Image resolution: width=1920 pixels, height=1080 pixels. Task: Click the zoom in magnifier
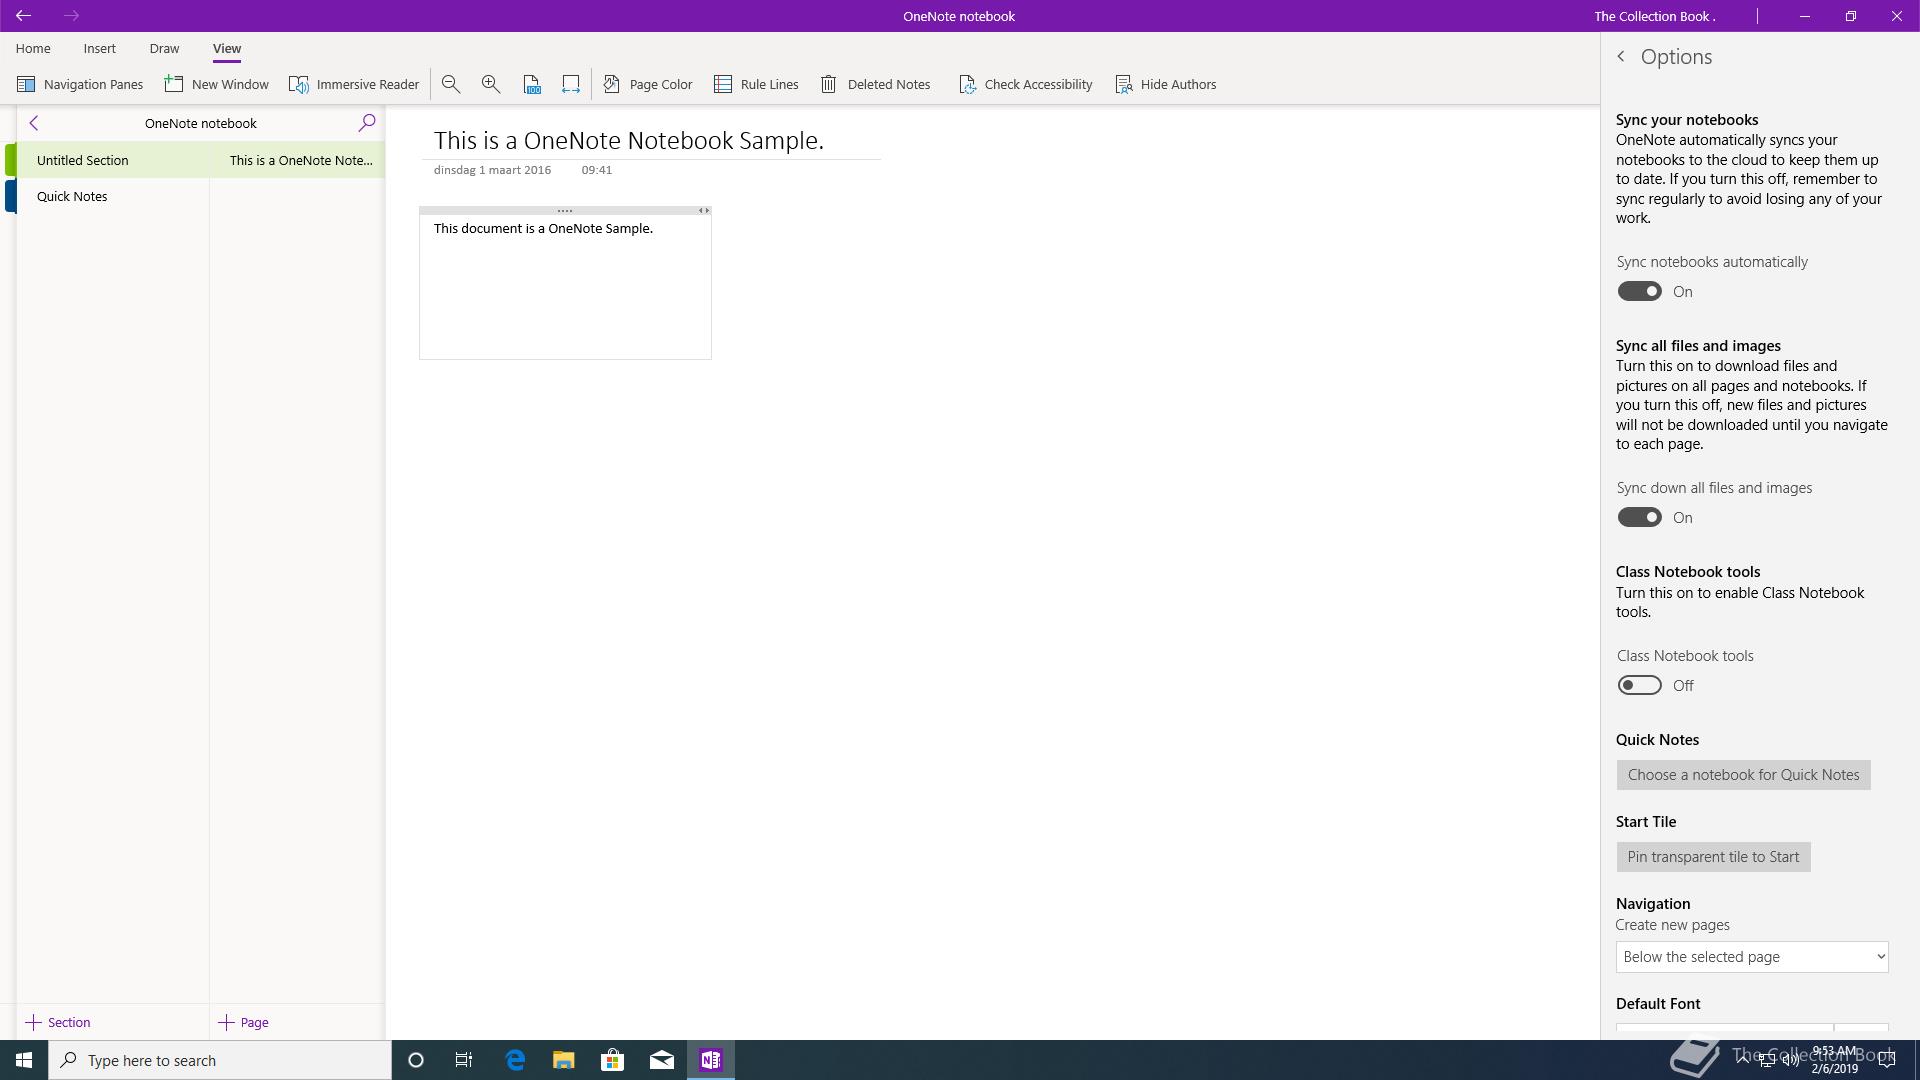pyautogui.click(x=491, y=84)
